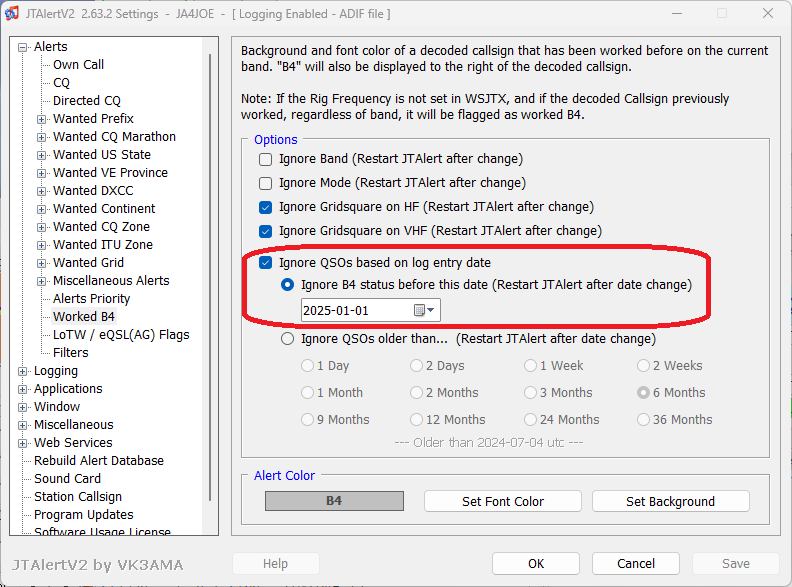Expand the Wanted ITU Zone node

(x=41, y=246)
